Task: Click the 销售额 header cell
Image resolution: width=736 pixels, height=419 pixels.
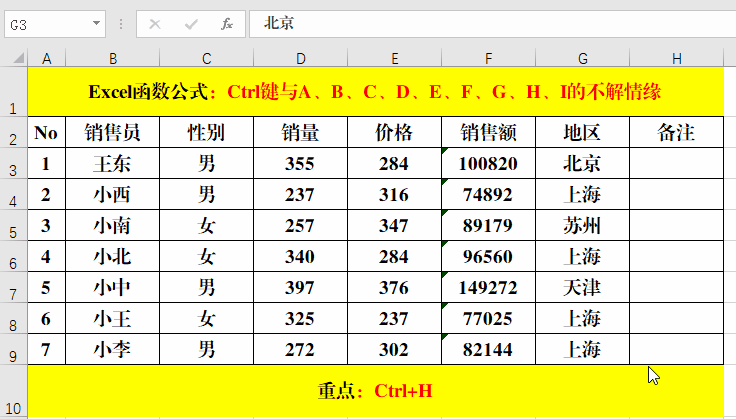Action: [x=489, y=132]
